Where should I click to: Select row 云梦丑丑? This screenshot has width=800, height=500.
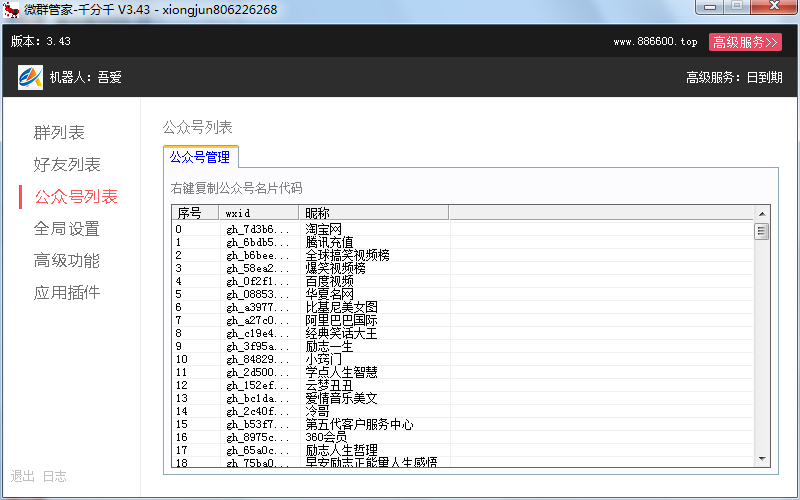[463, 386]
